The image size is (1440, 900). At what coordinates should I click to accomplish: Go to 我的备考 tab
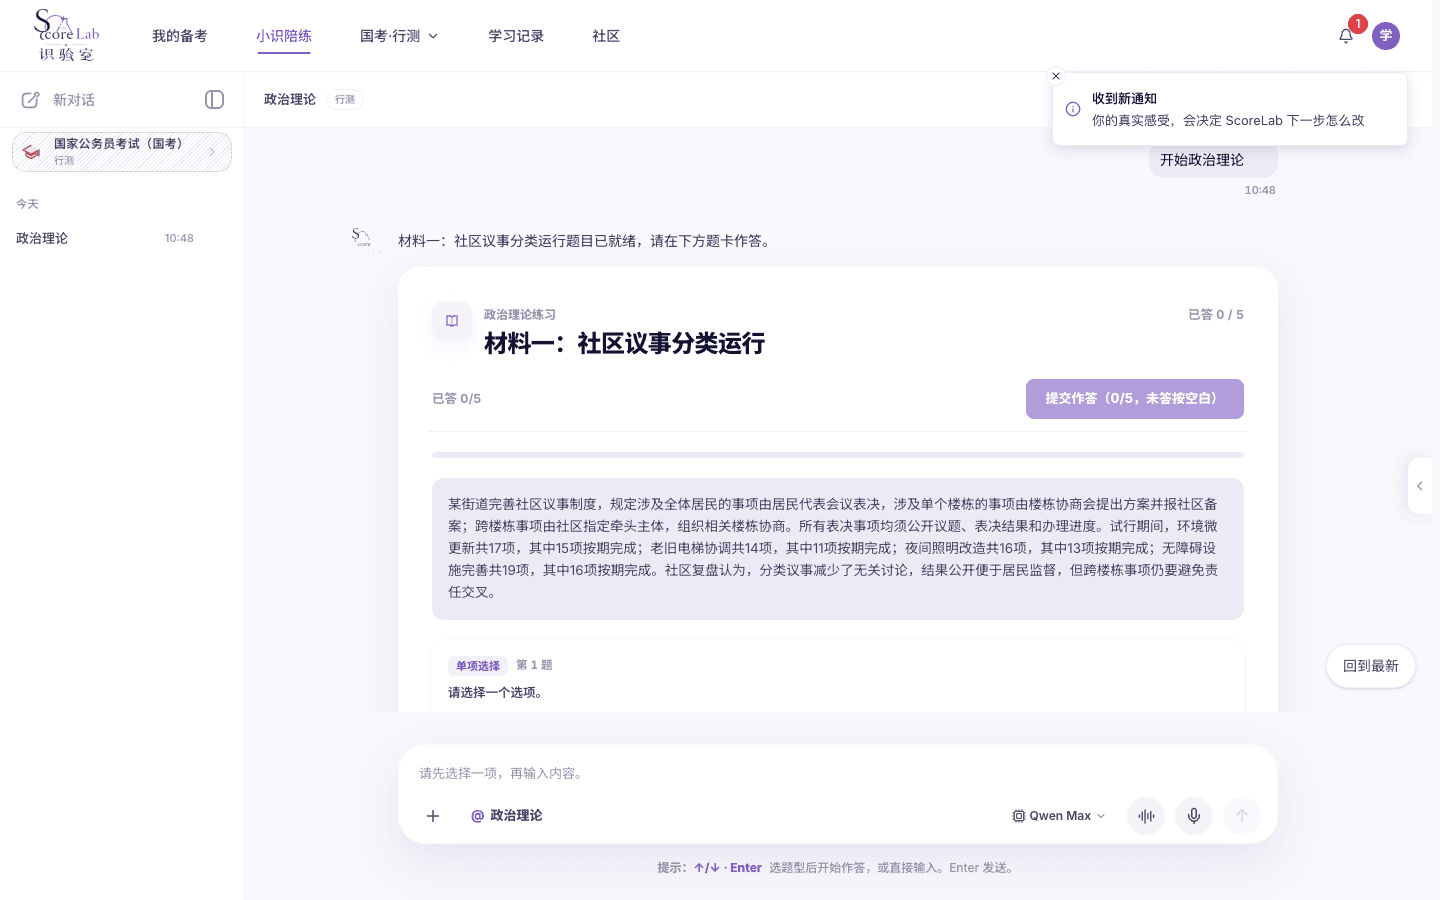180,36
